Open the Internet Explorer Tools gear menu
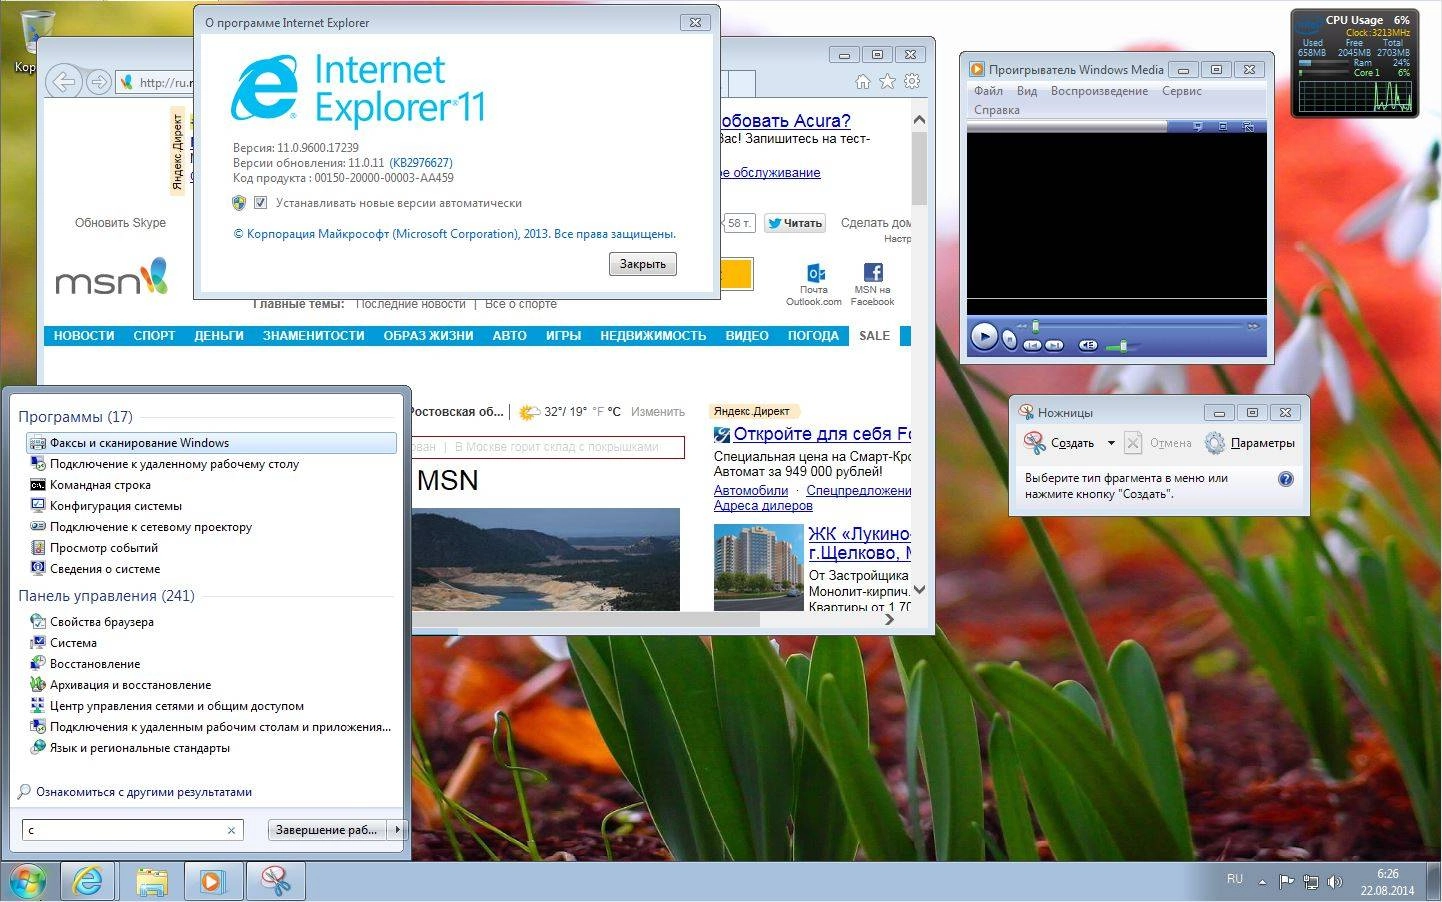Image resolution: width=1442 pixels, height=902 pixels. pos(912,82)
